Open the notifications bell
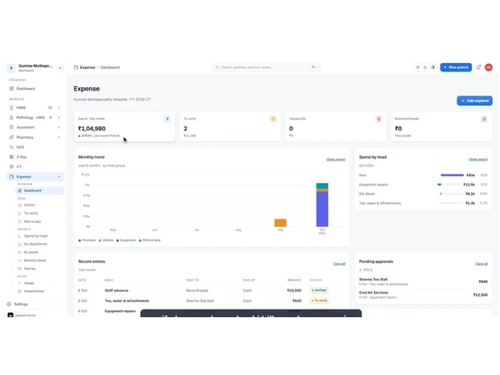Image resolution: width=500 pixels, height=375 pixels. (479, 67)
